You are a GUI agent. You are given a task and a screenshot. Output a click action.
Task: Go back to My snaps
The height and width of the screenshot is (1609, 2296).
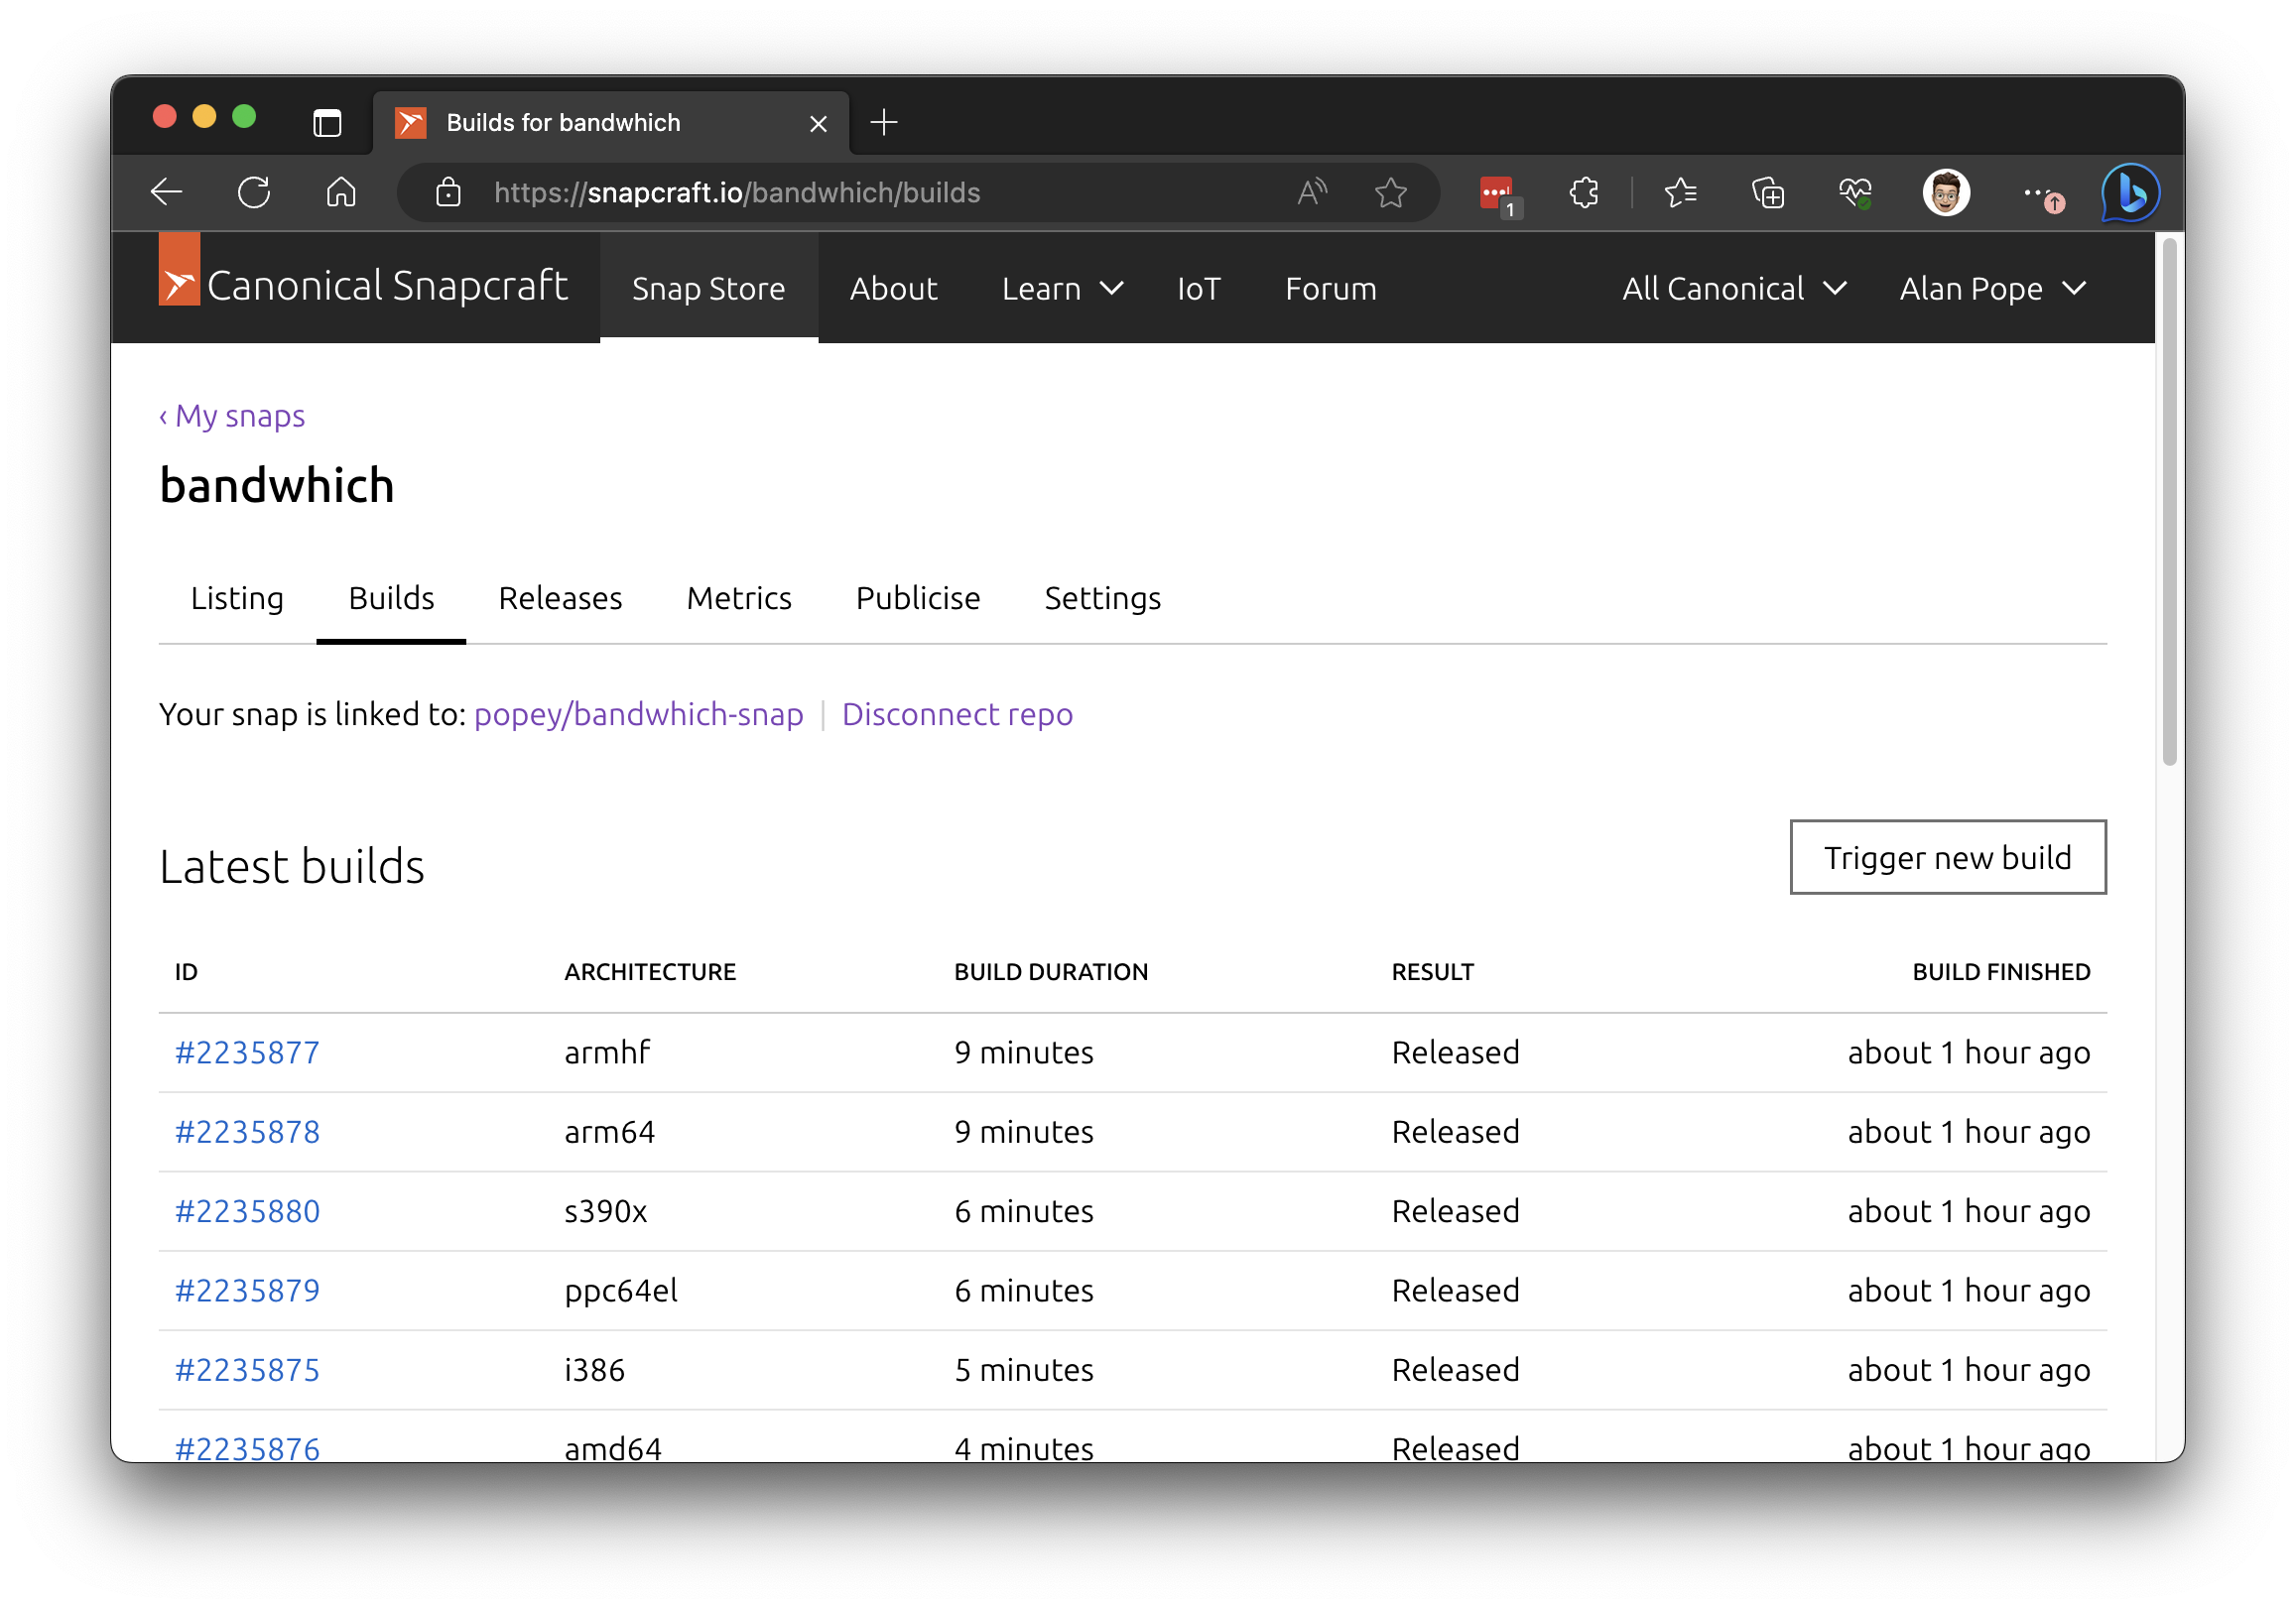[x=232, y=415]
